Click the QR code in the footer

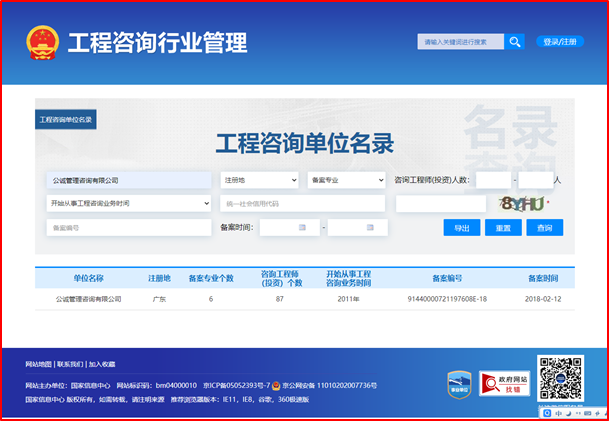[559, 380]
